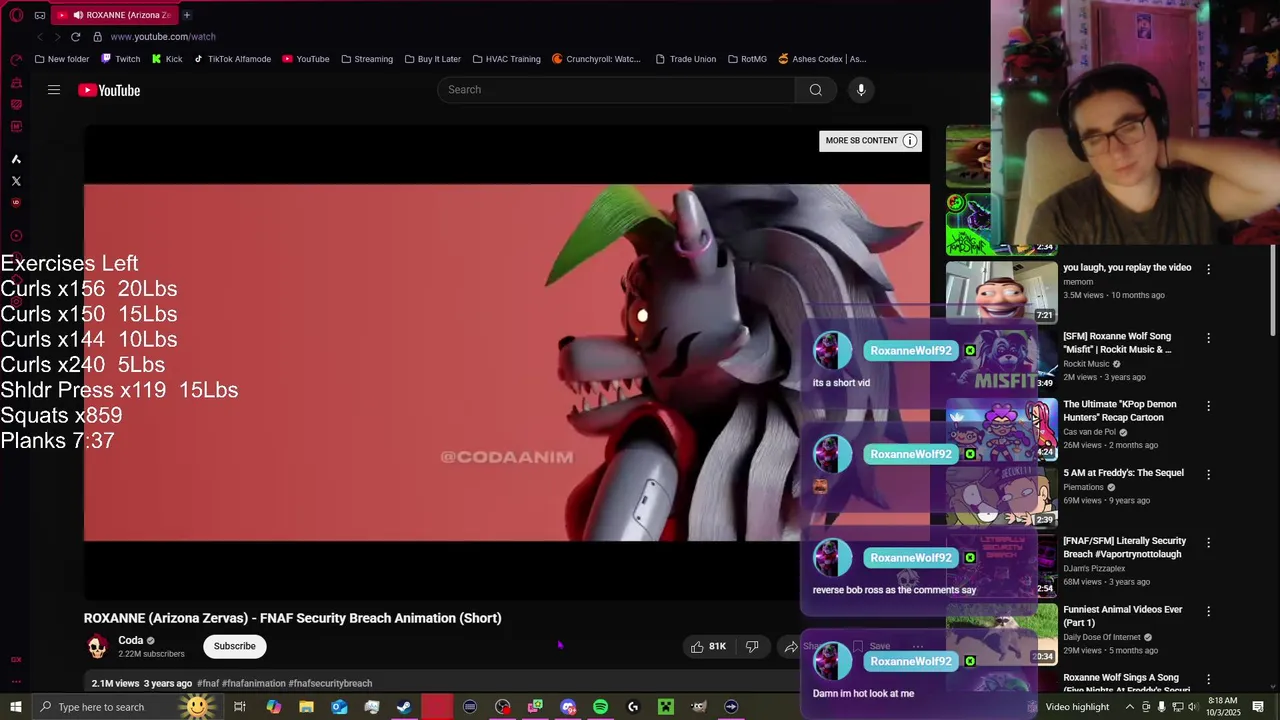Subscribe to the Coda channel
Image resolution: width=1280 pixels, height=720 pixels.
click(x=235, y=646)
